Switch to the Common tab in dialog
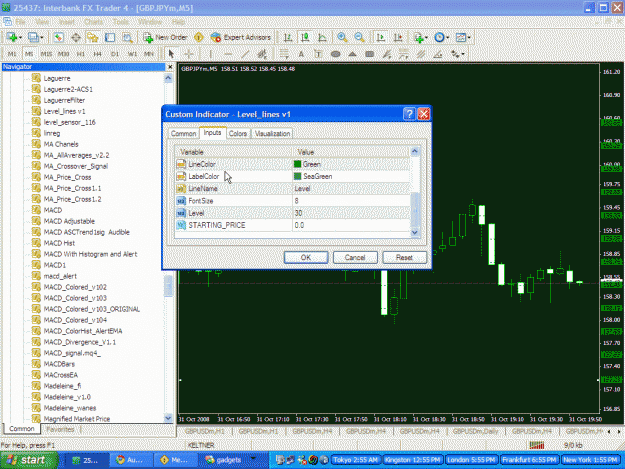Screen dimensions: 625x469 [x=183, y=133]
